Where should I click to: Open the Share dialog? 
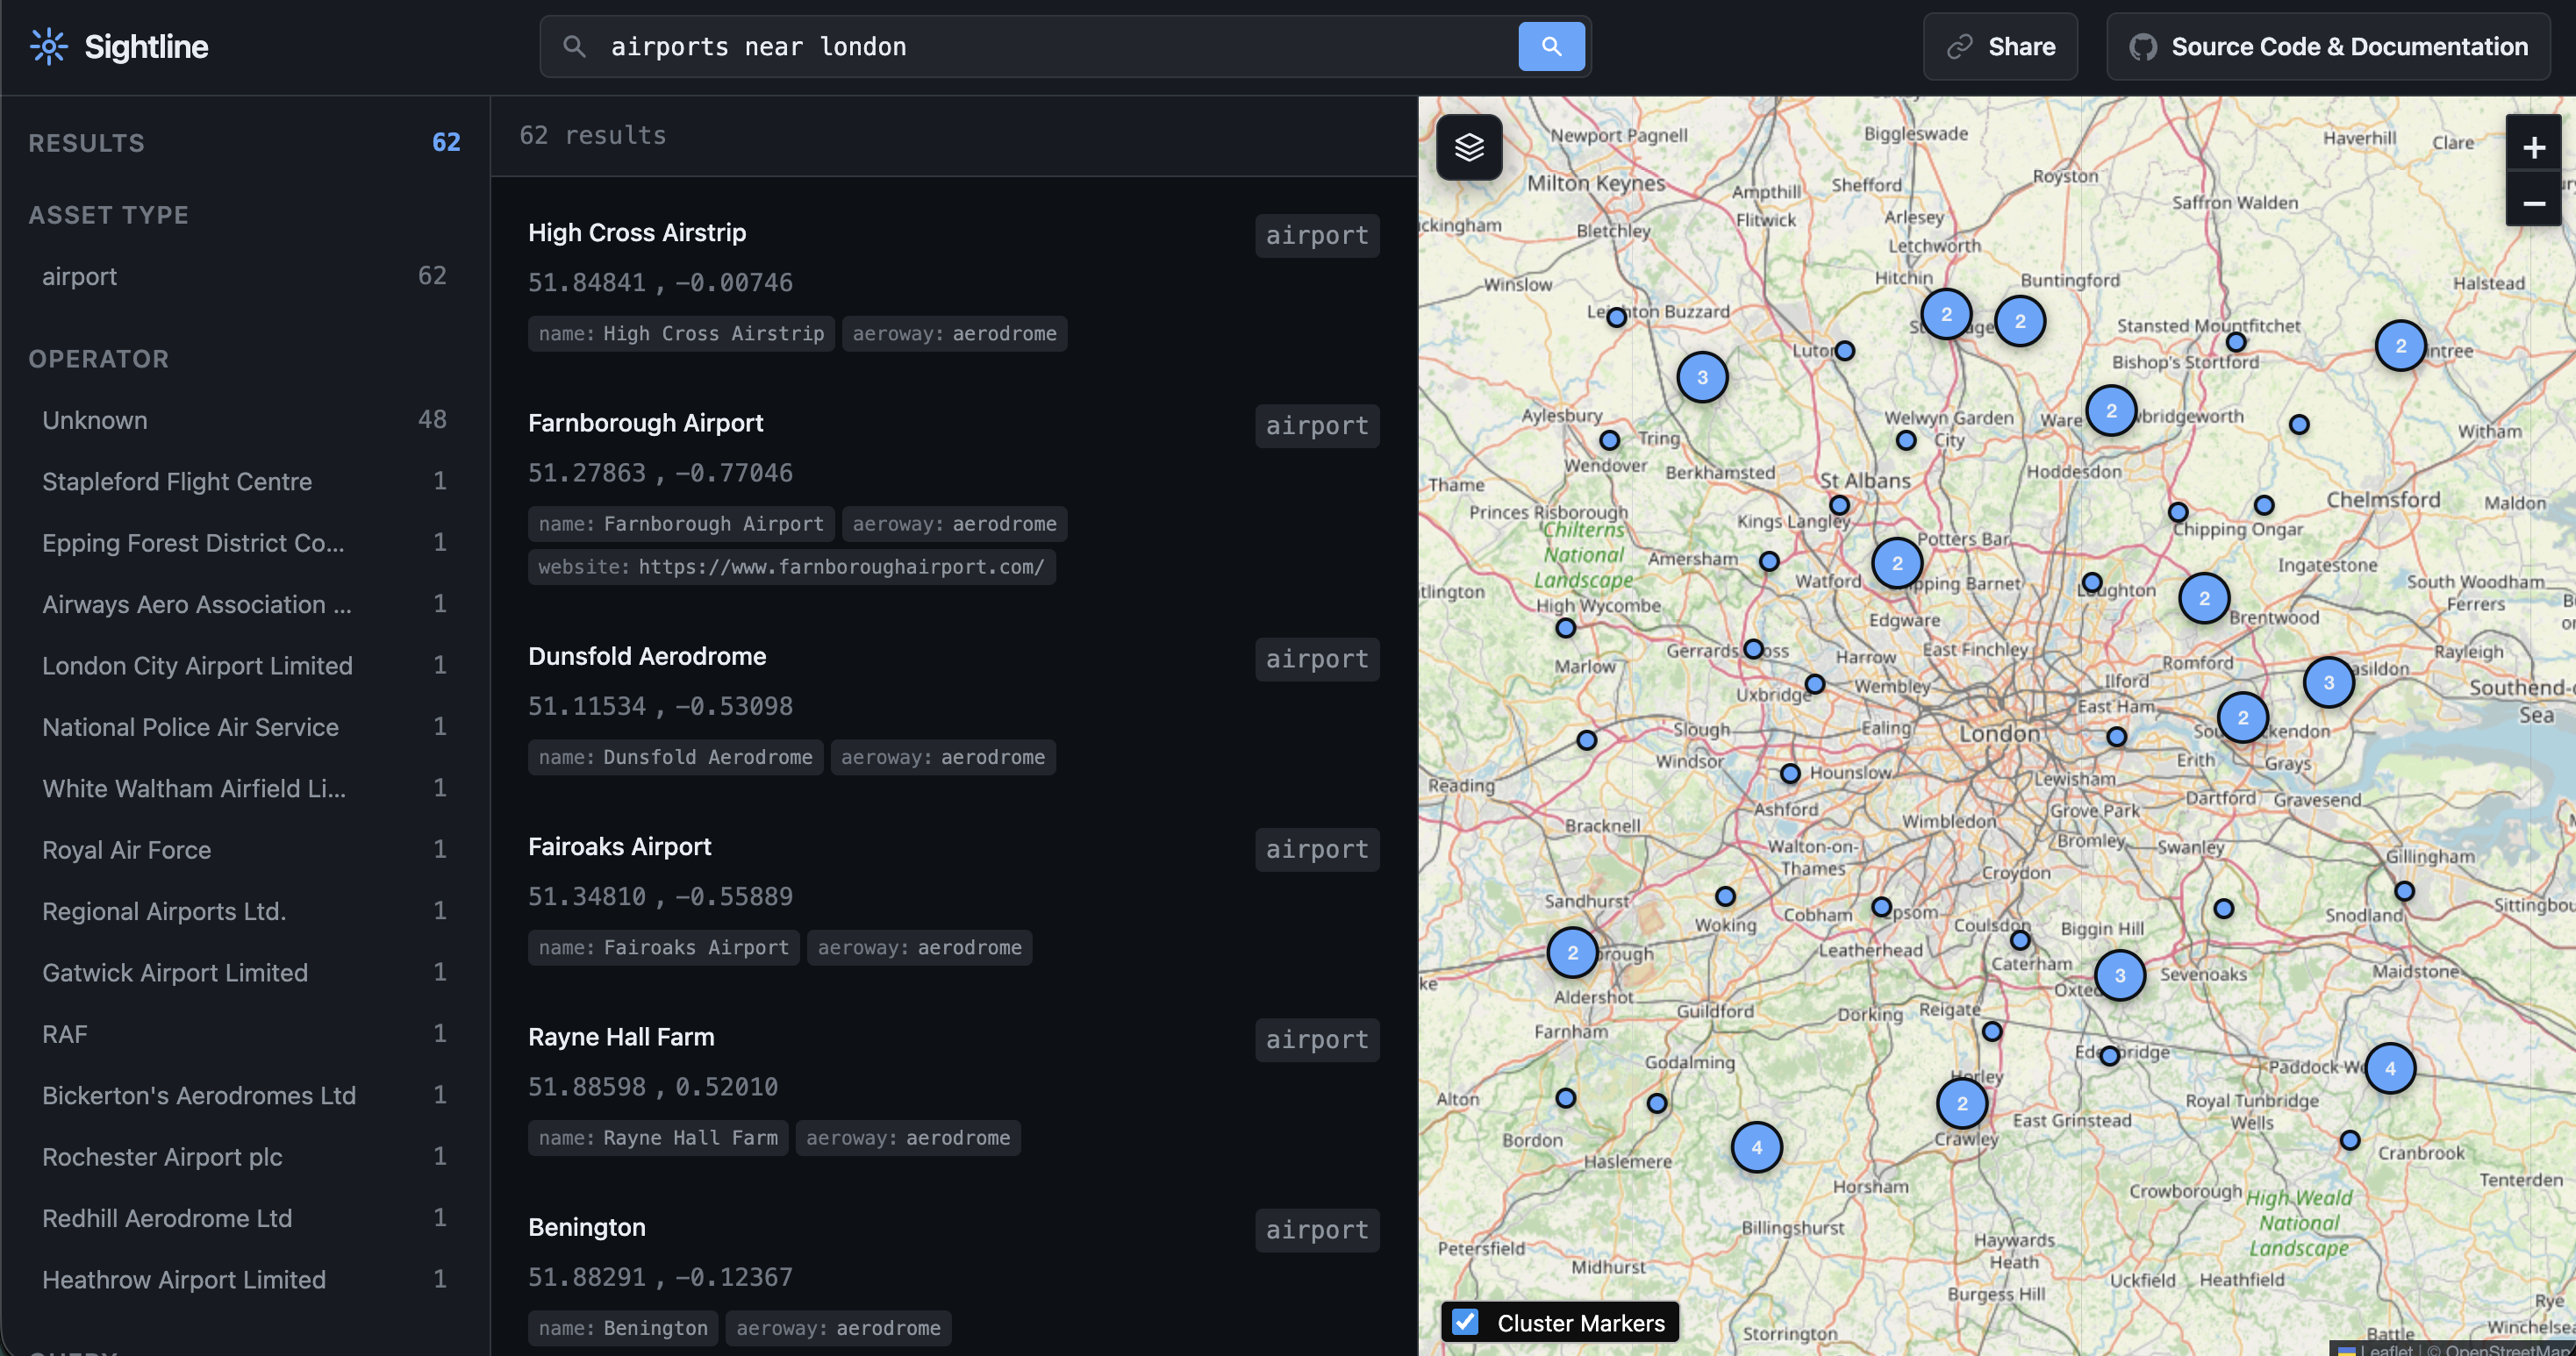pos(2000,46)
